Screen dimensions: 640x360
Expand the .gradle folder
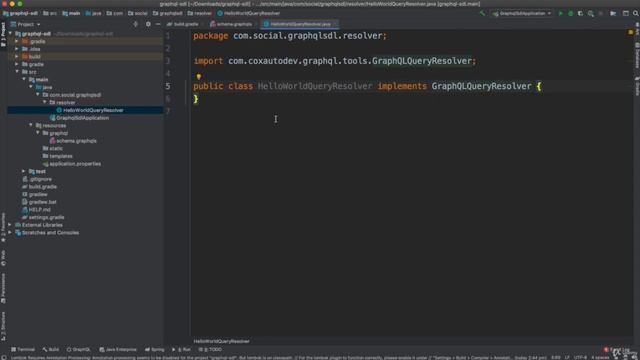(x=17, y=41)
